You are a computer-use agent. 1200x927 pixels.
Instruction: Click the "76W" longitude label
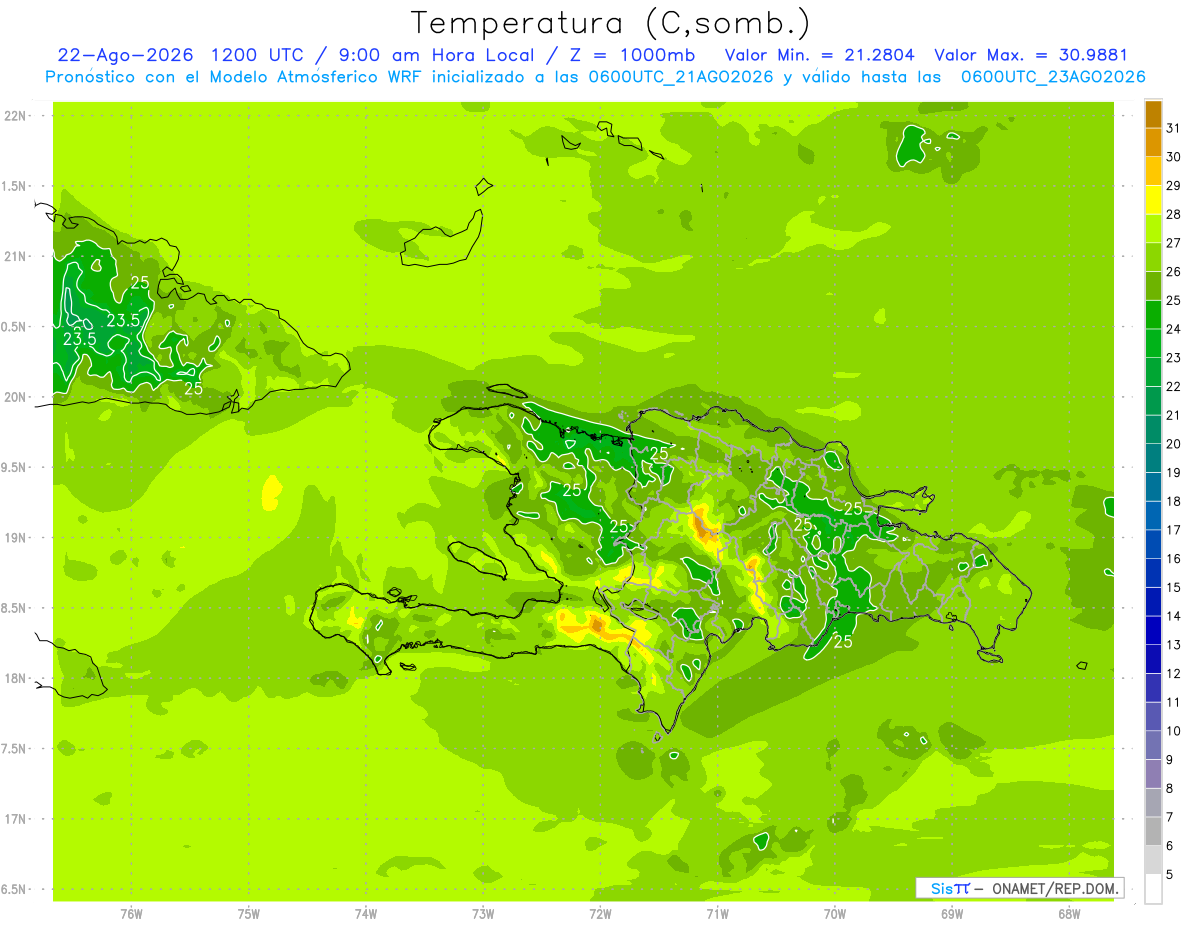[131, 914]
